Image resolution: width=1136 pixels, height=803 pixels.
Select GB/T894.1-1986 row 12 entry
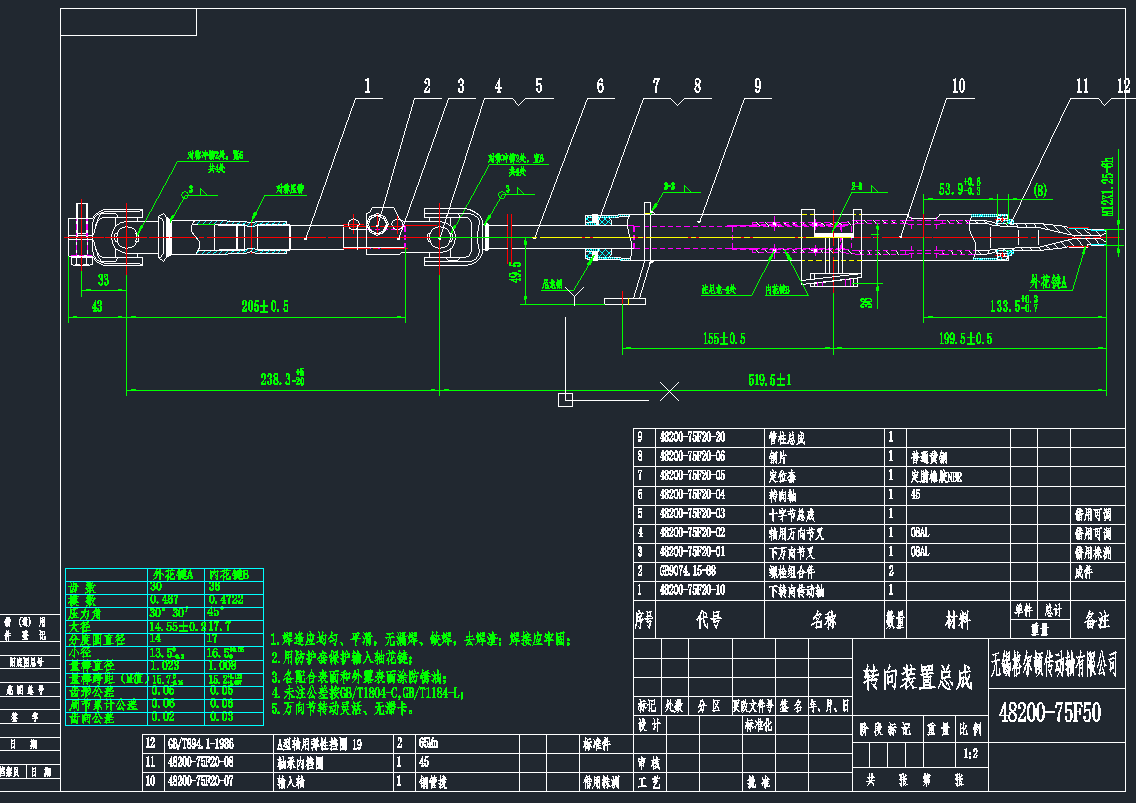pyautogui.click(x=203, y=744)
